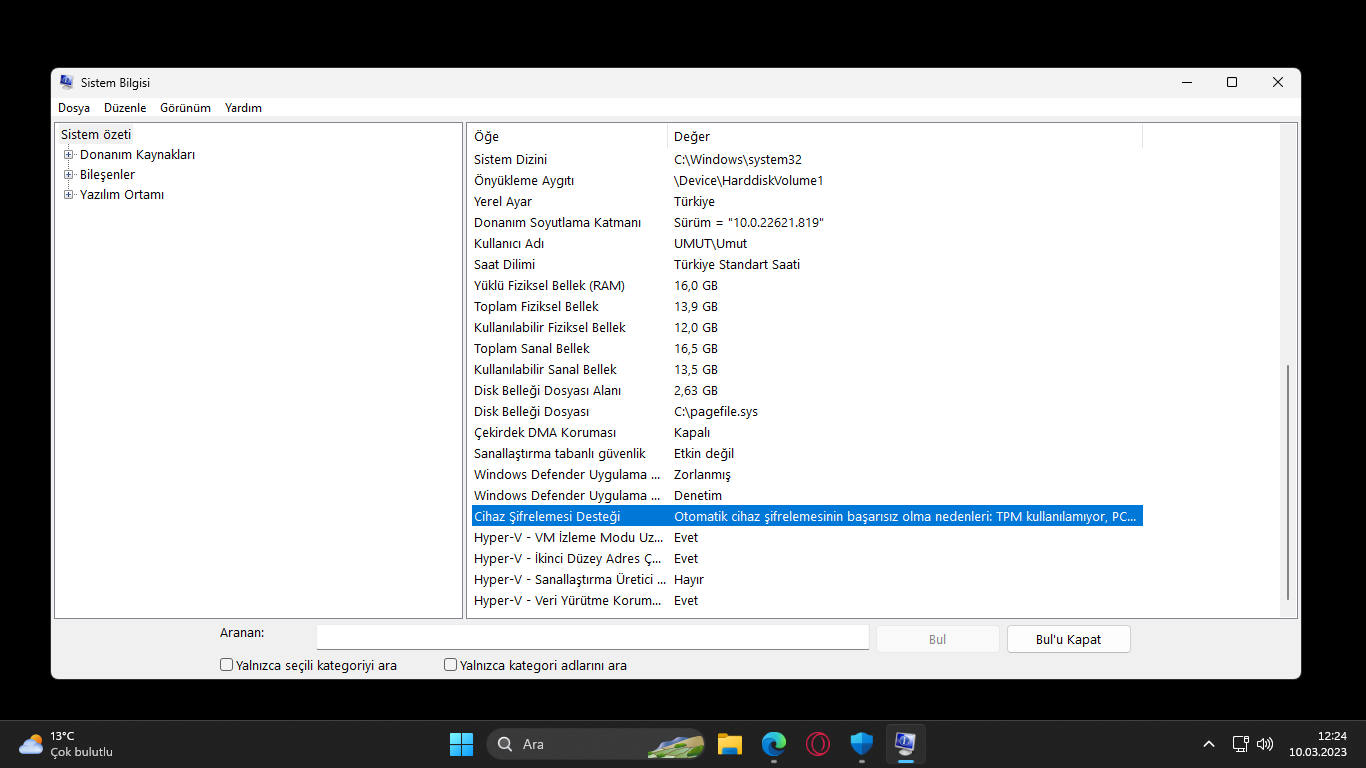The image size is (1366, 768).
Task: Select the Sistem Dizini row
Action: click(806, 160)
